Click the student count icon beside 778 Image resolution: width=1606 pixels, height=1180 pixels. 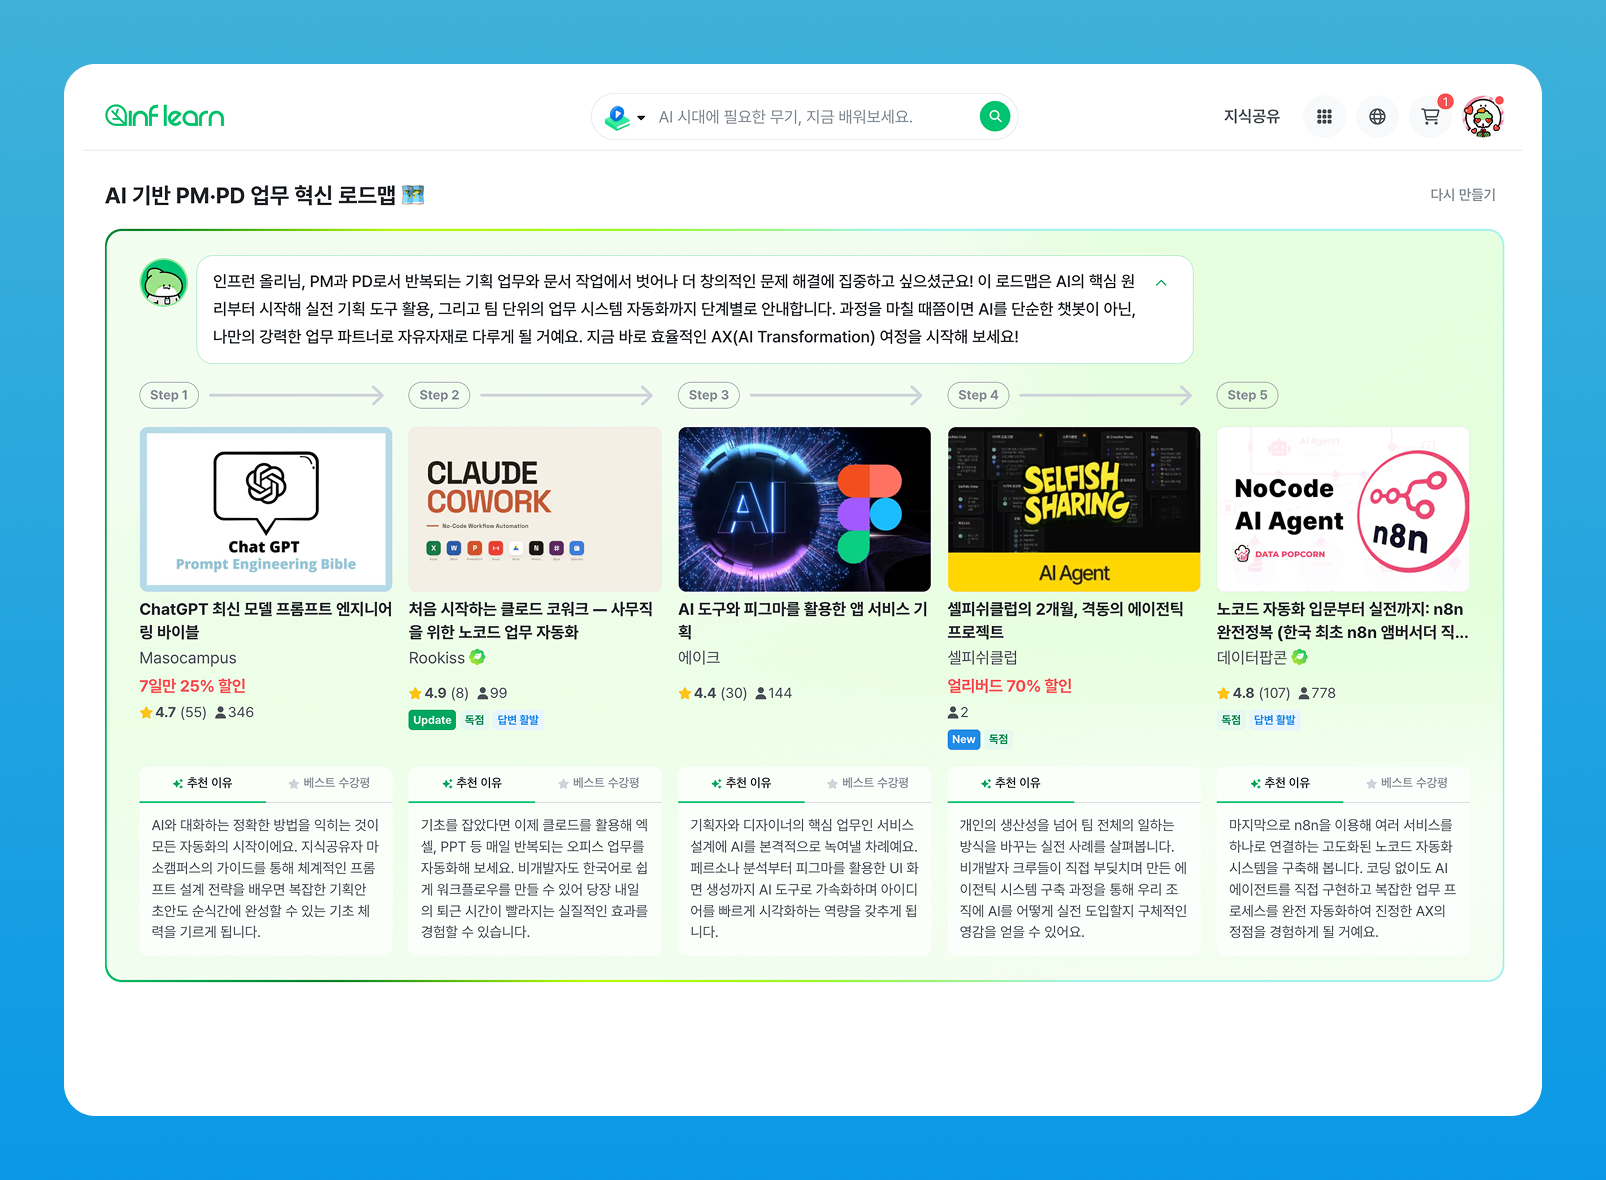point(1304,693)
